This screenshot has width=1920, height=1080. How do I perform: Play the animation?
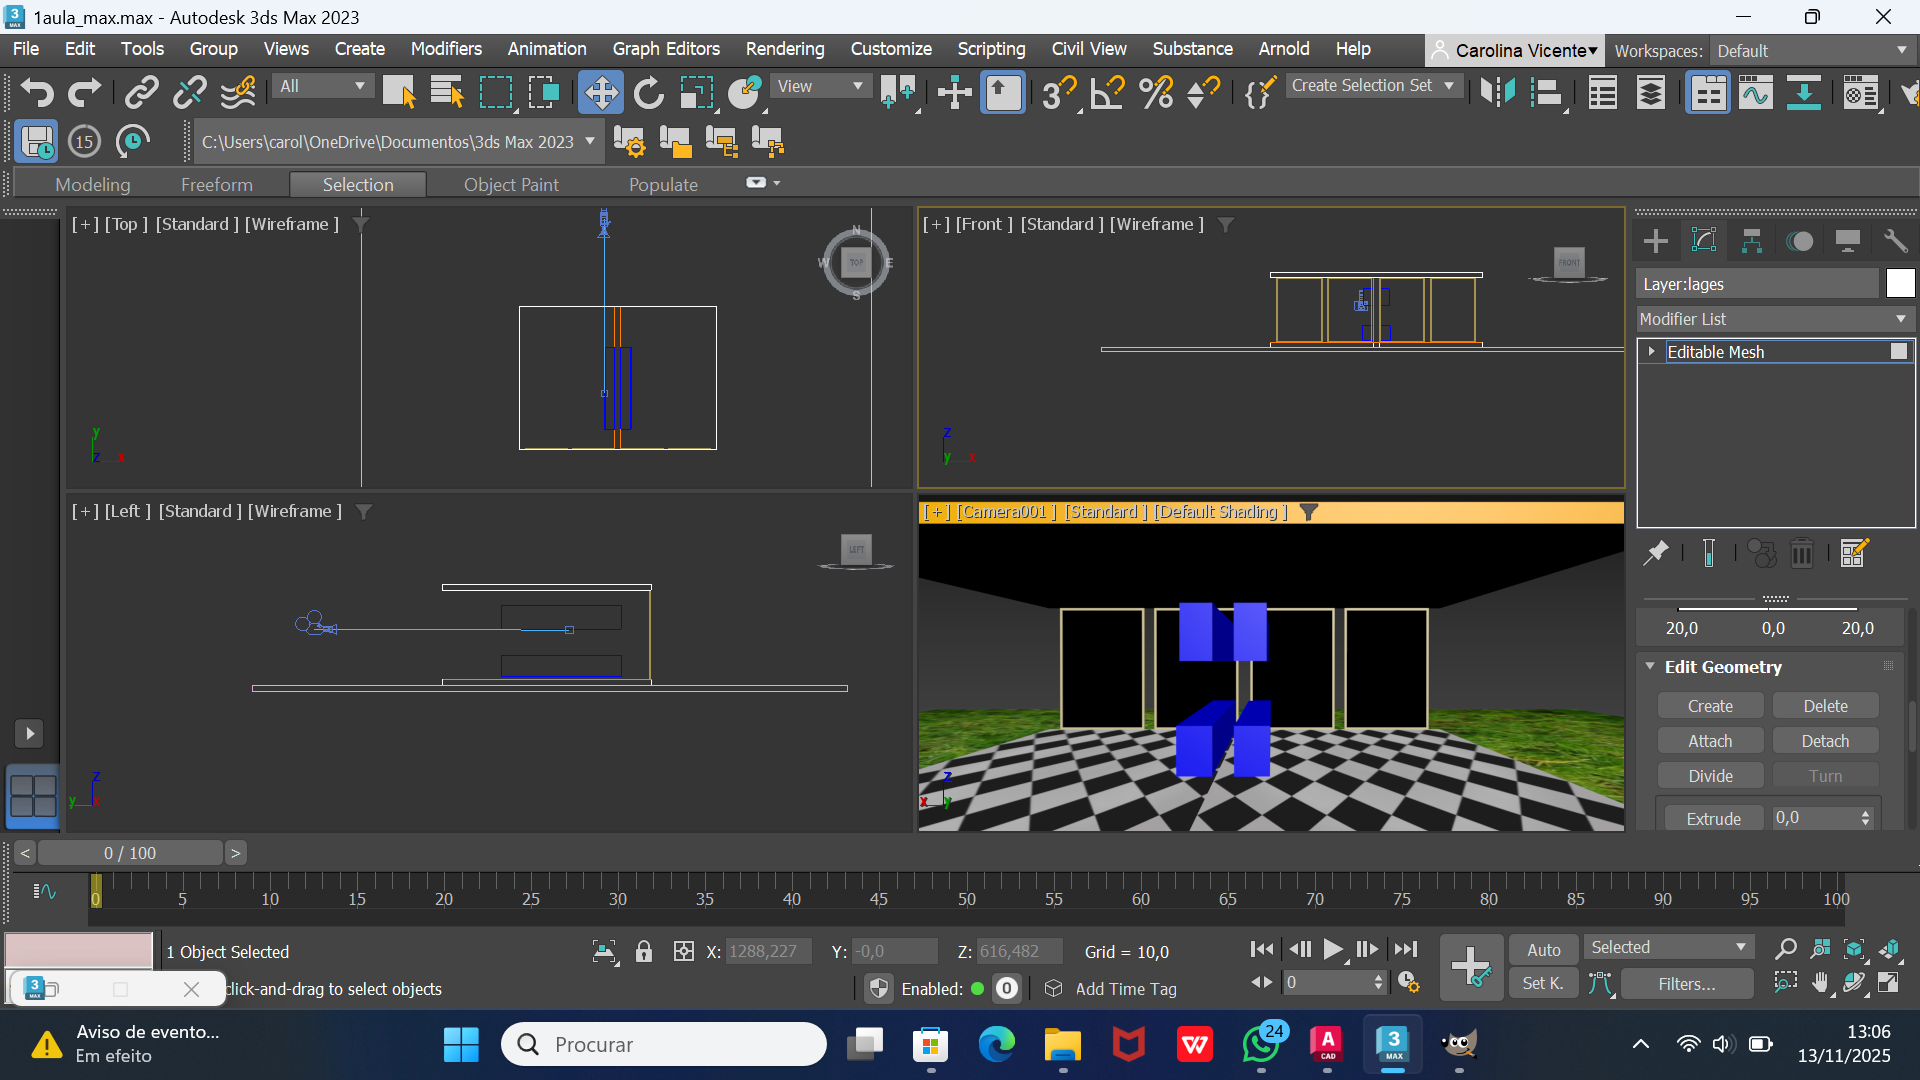click(1333, 949)
